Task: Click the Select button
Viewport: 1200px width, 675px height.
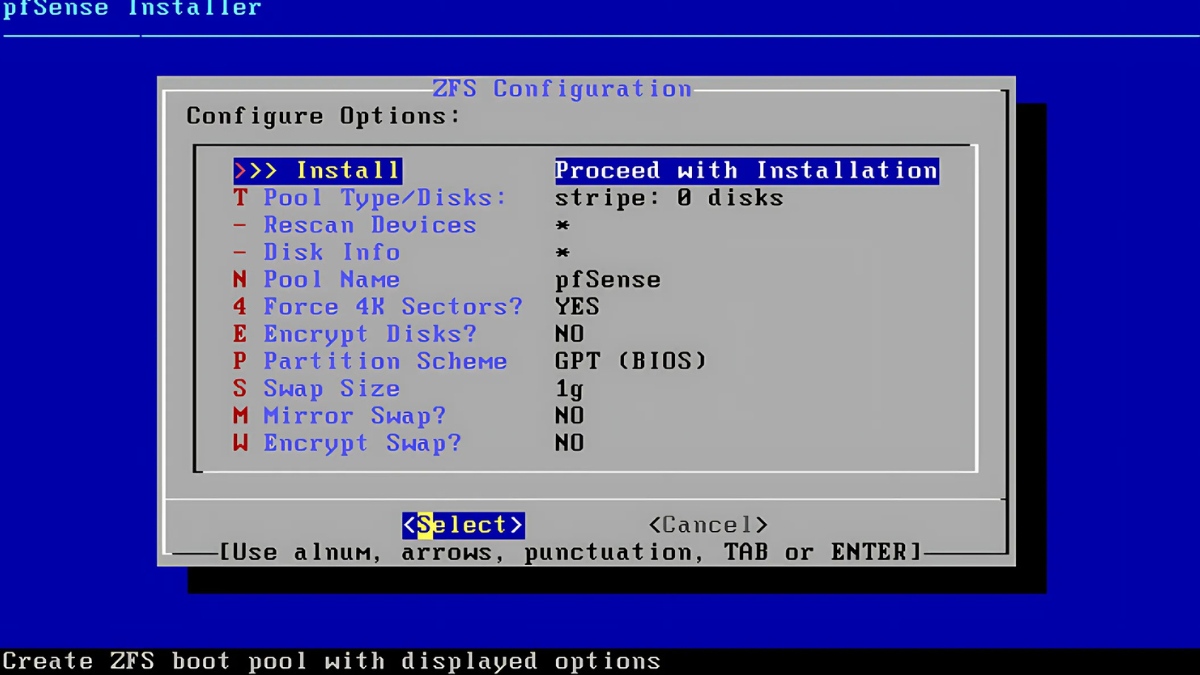Action: 463,525
